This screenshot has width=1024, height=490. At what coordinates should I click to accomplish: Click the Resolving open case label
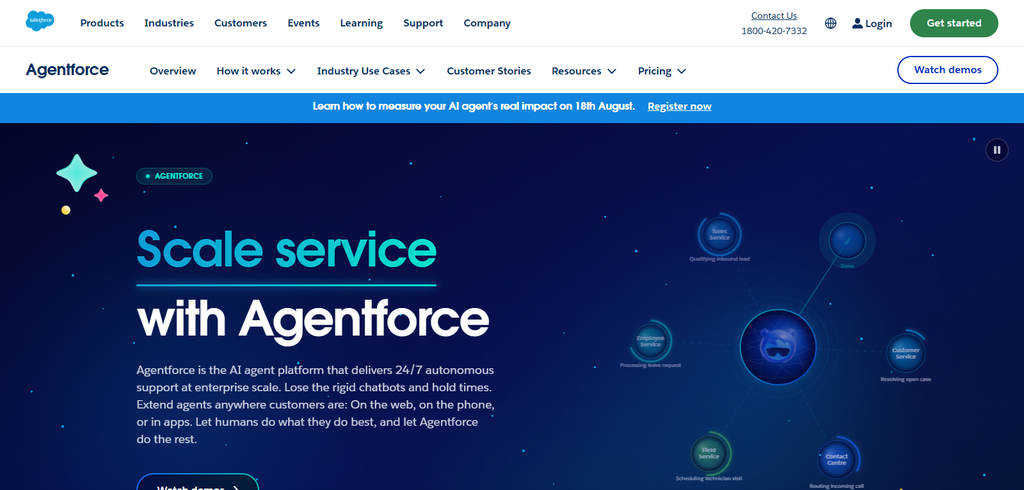tap(905, 380)
